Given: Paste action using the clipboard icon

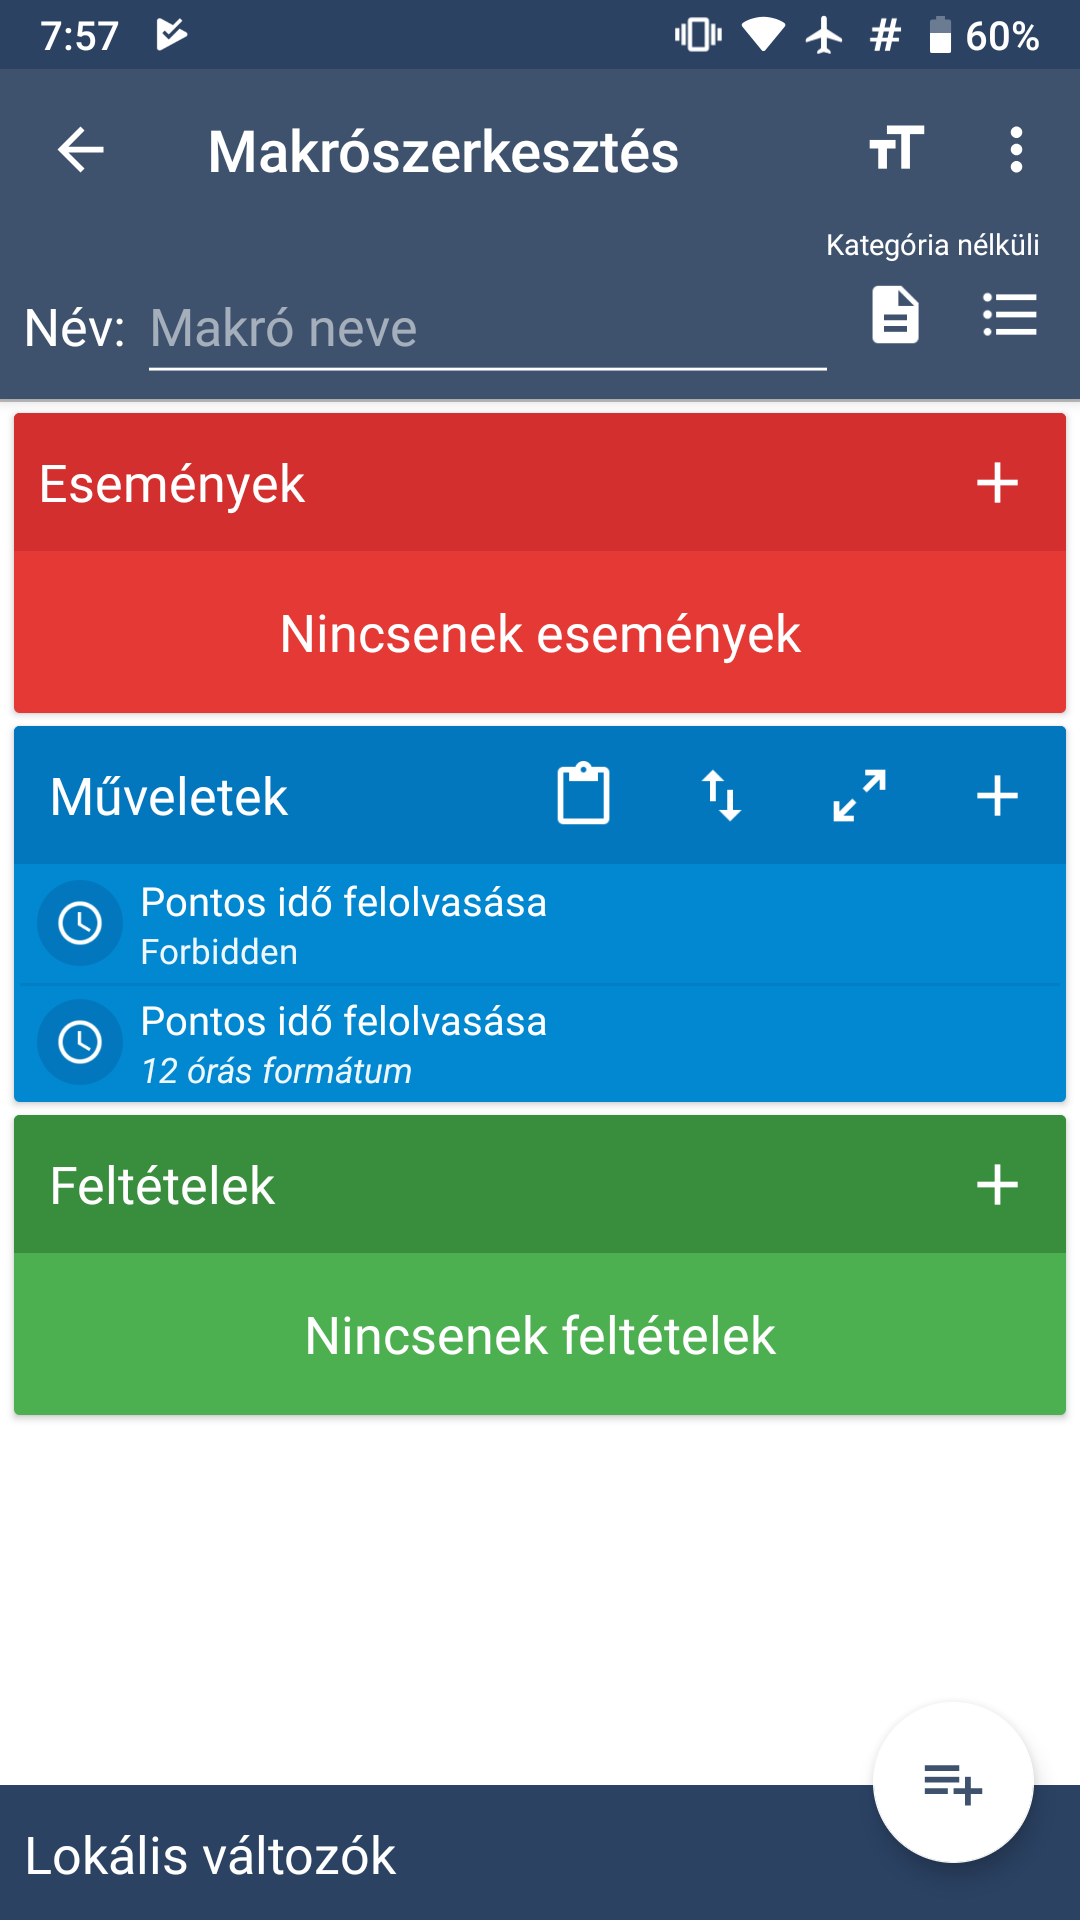Looking at the screenshot, I should click(x=583, y=794).
